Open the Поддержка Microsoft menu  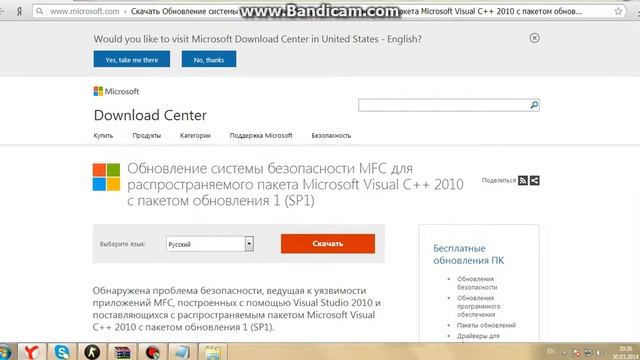[261, 136]
